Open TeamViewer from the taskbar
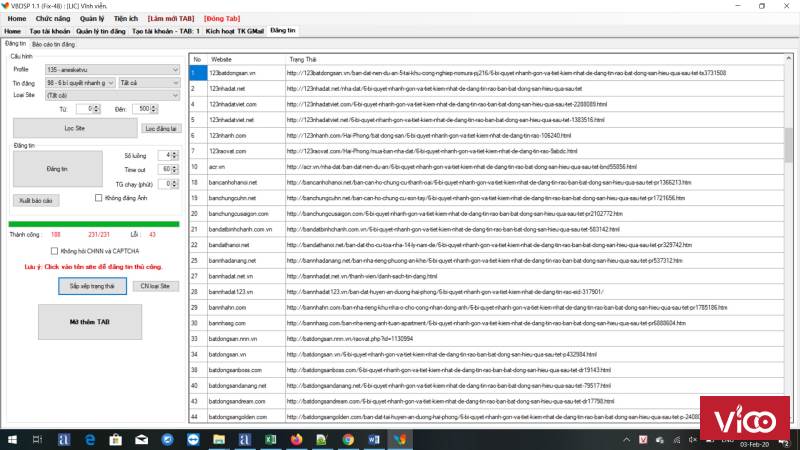Image resolution: width=800 pixels, height=450 pixels. point(193,439)
